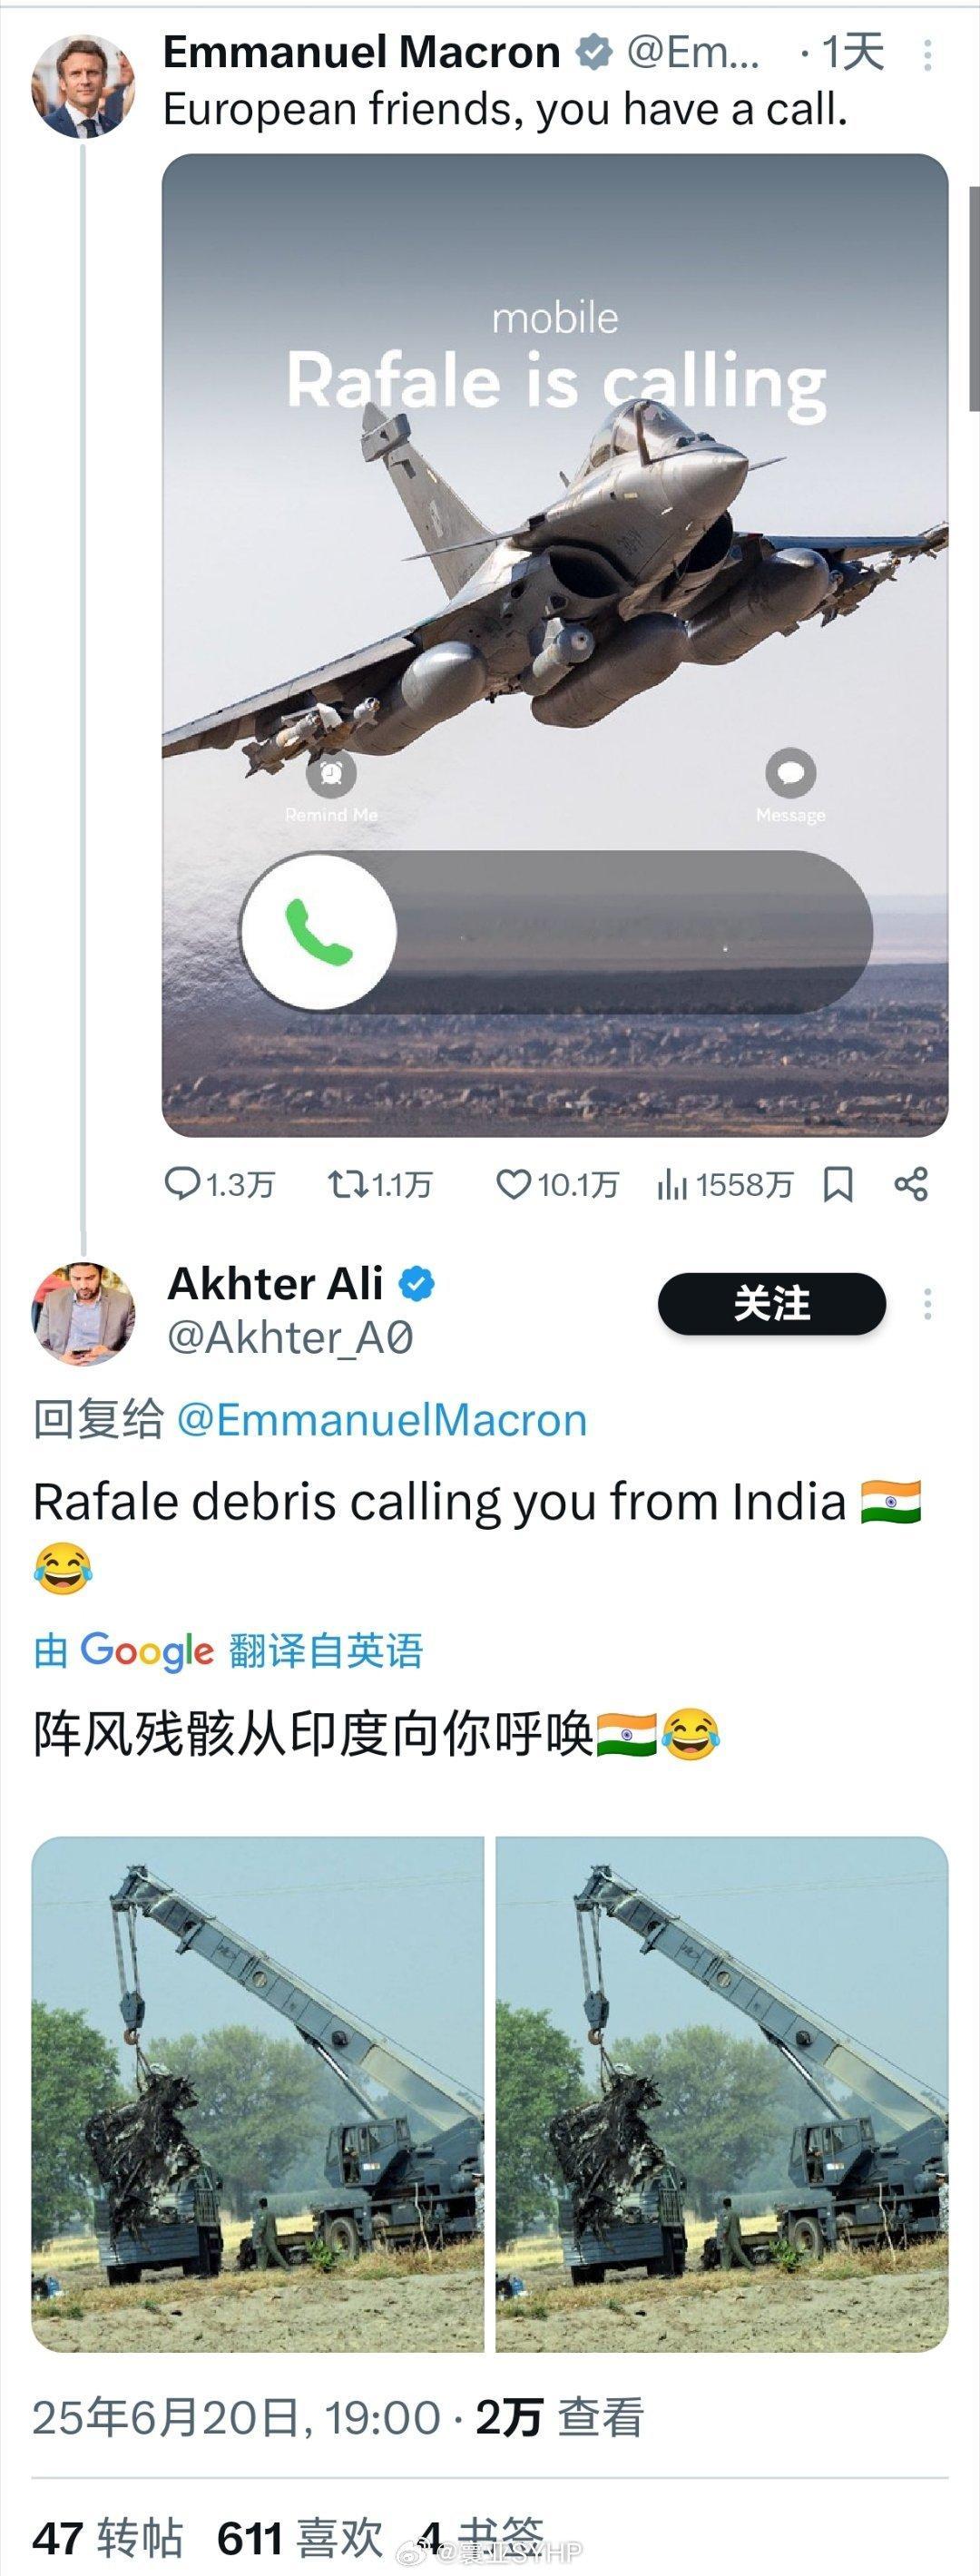Open Emmanuel Macron's profile picture

[83, 86]
